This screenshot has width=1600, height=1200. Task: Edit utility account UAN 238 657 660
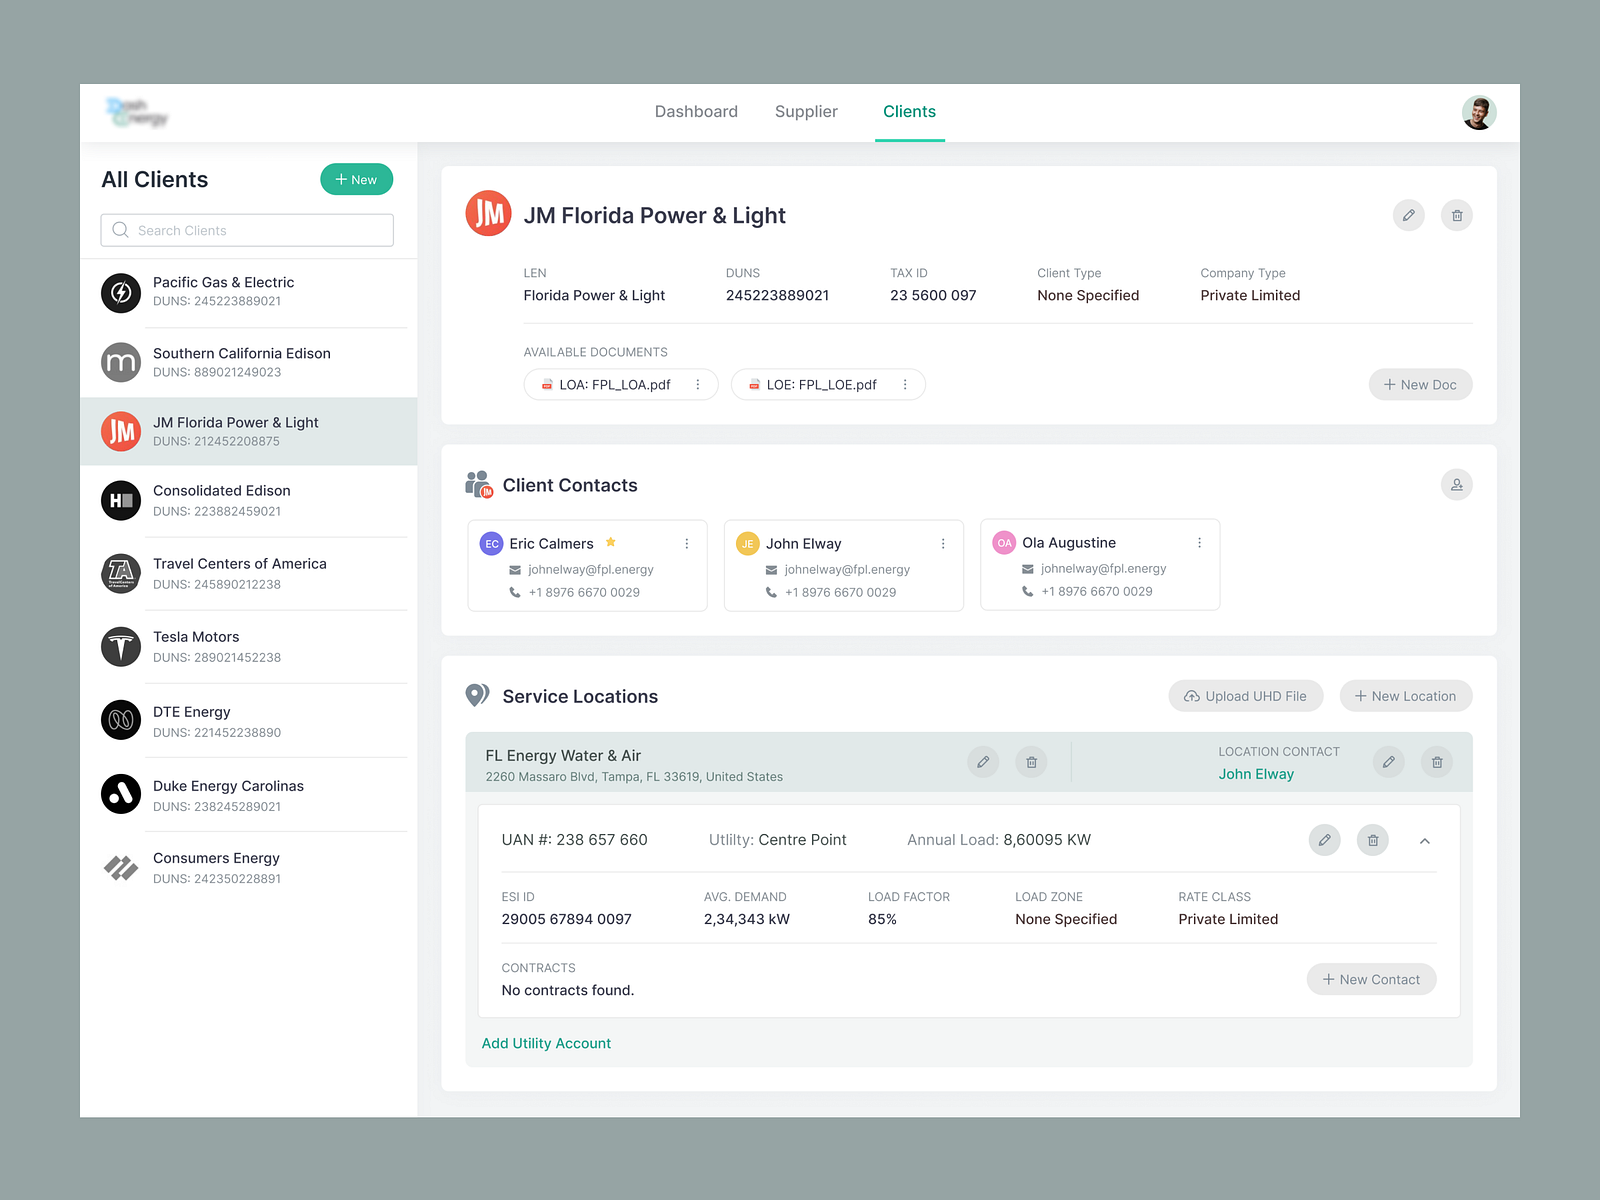point(1325,840)
